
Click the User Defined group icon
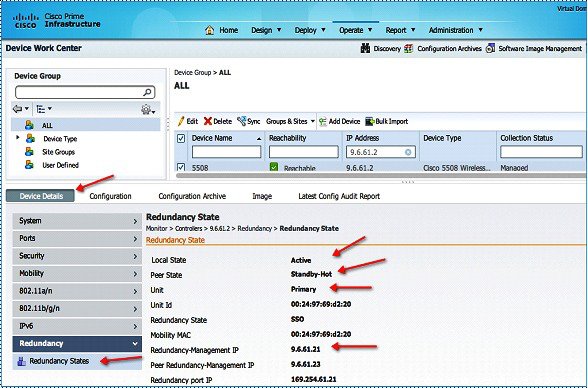point(29,165)
